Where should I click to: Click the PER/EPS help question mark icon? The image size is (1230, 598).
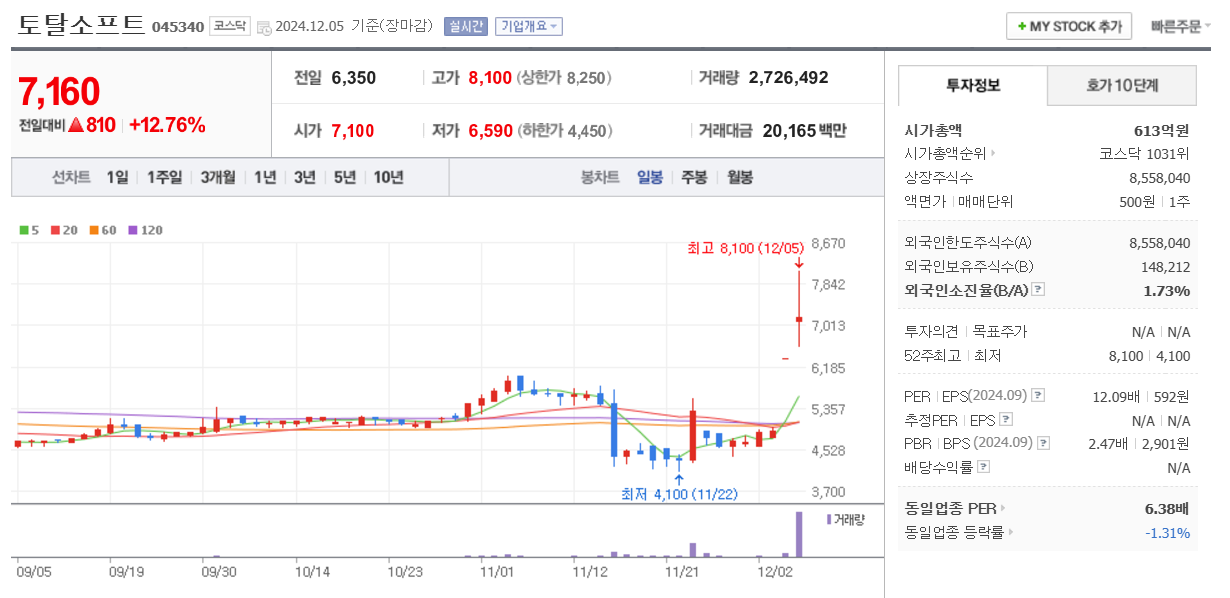point(1038,396)
